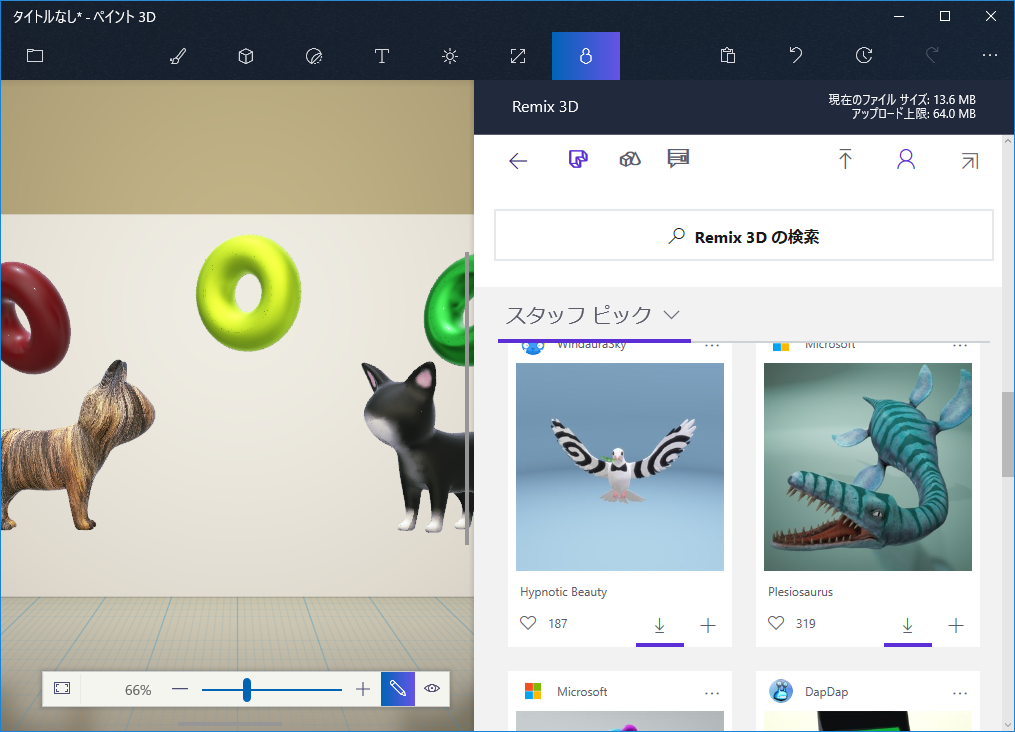The height and width of the screenshot is (732, 1015).
Task: Toggle the pencil zoom mode near the slider
Action: [x=398, y=688]
